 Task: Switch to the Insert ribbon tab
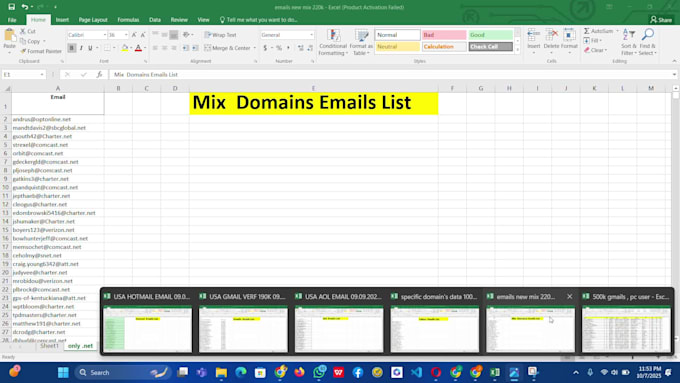coord(62,20)
